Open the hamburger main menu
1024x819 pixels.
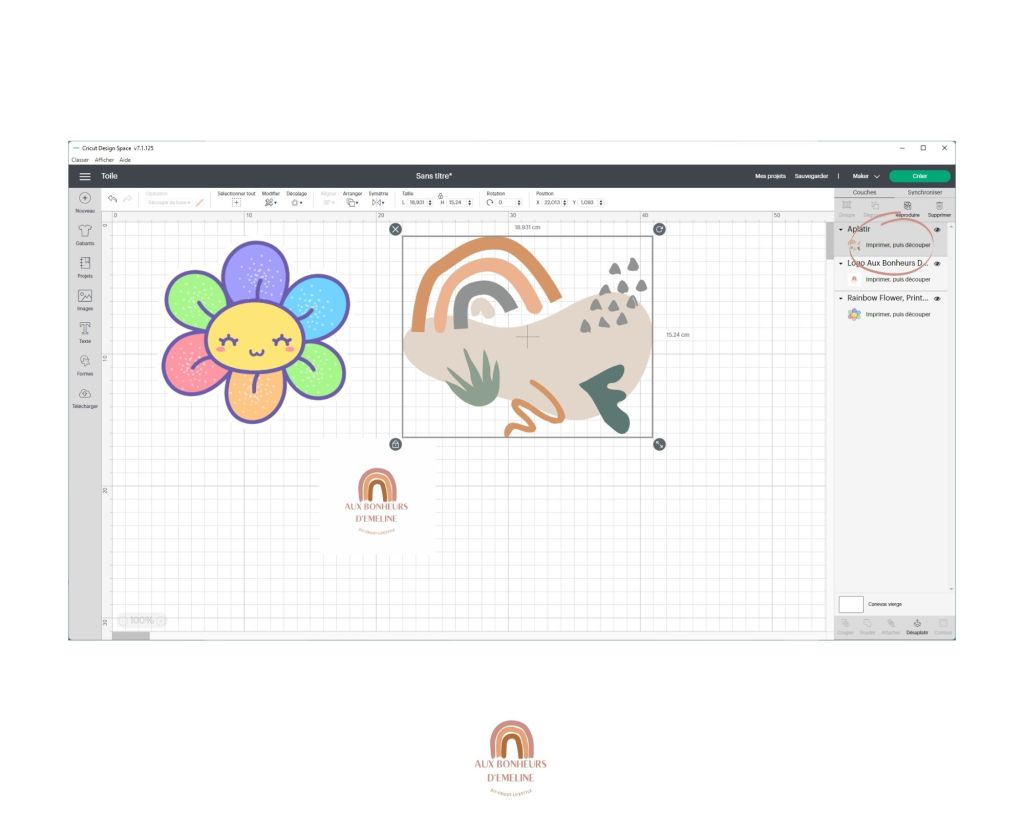pos(85,176)
